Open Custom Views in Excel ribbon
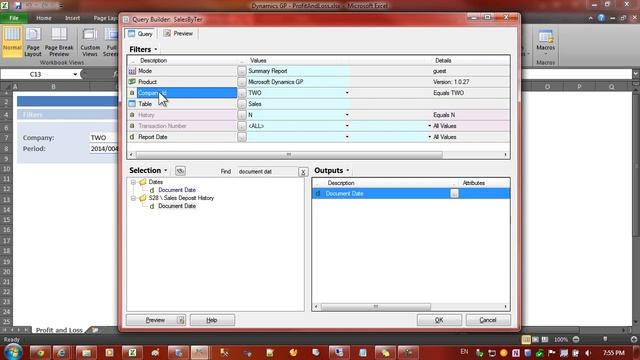The image size is (640, 360). coord(90,42)
